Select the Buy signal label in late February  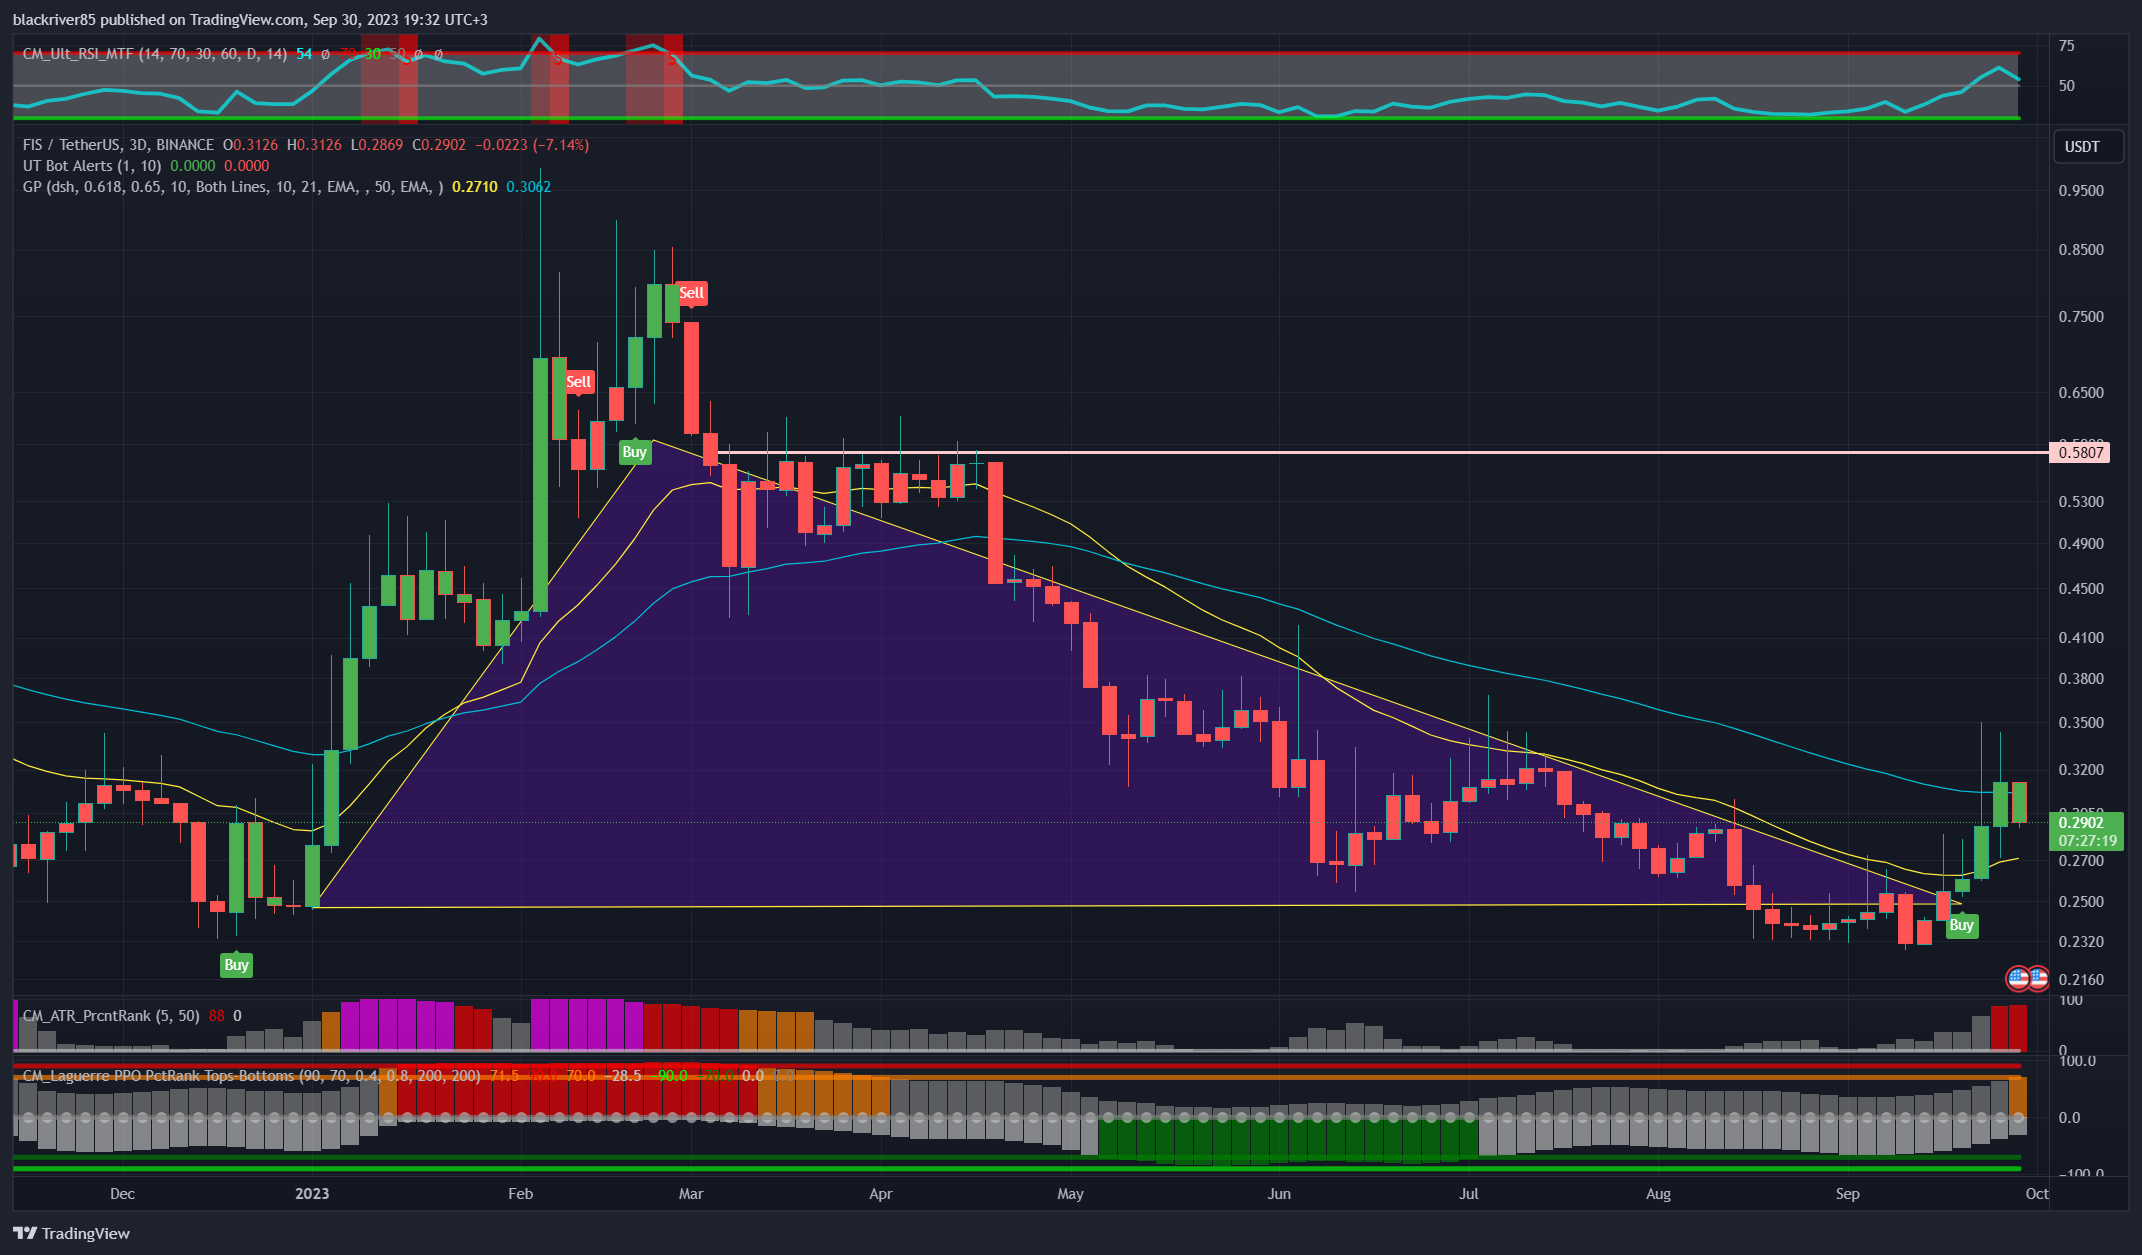634,452
